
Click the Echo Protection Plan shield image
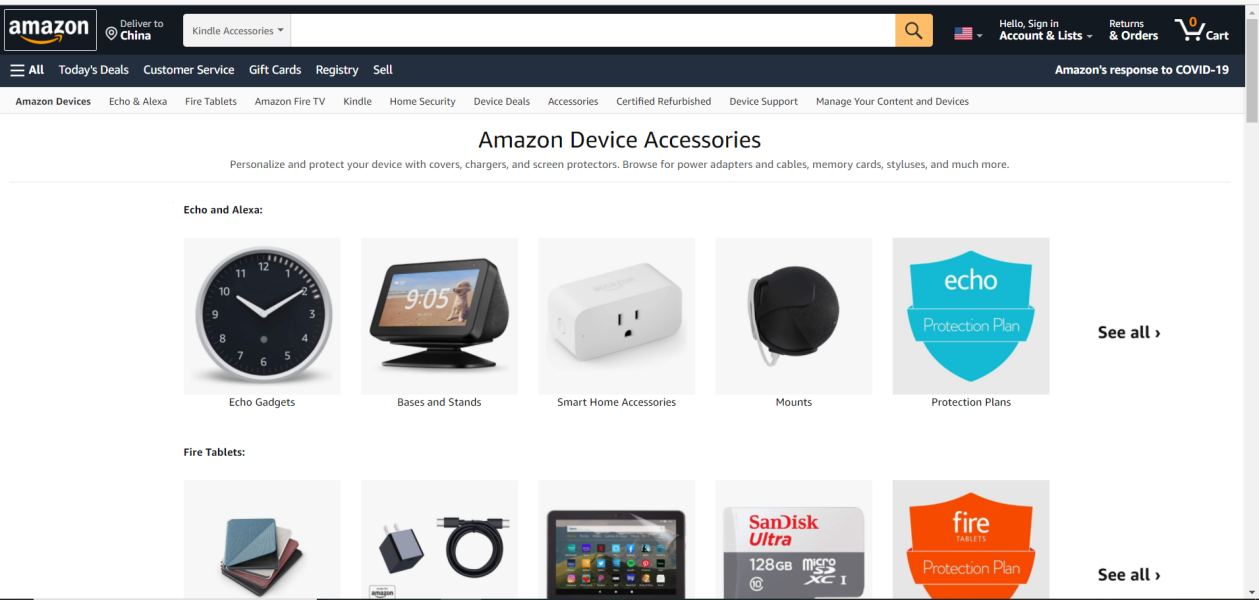[970, 316]
